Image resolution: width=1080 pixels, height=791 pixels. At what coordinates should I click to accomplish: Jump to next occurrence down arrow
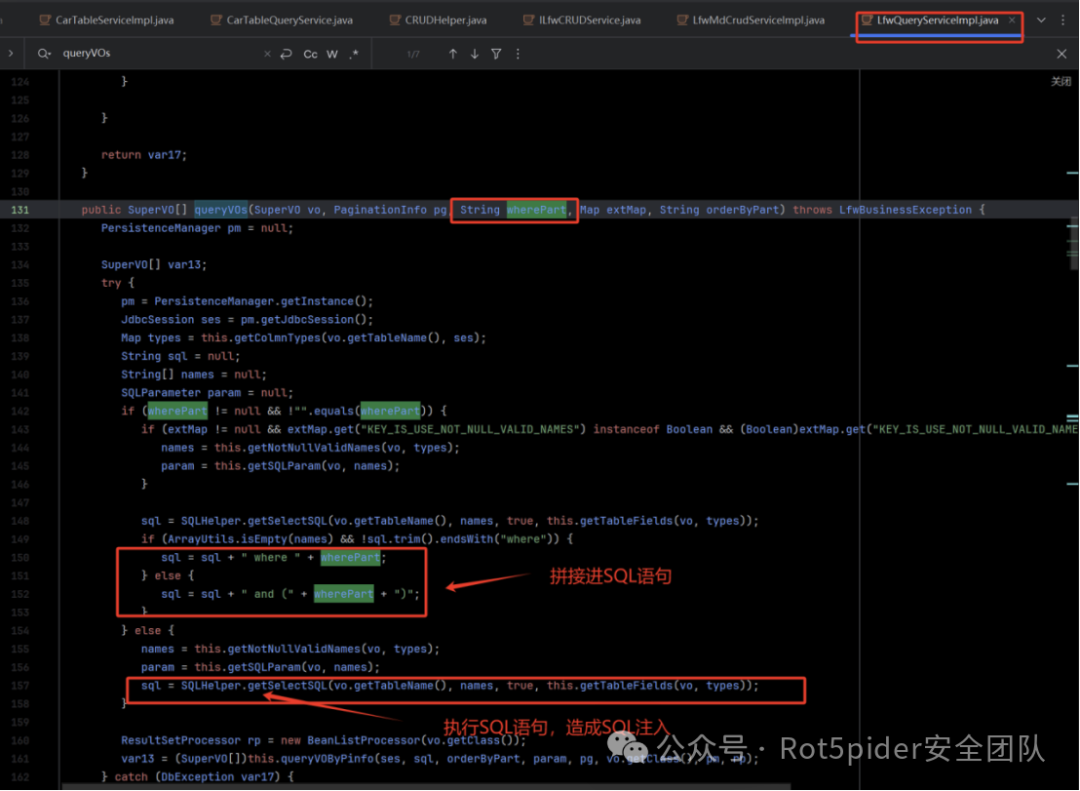474,54
